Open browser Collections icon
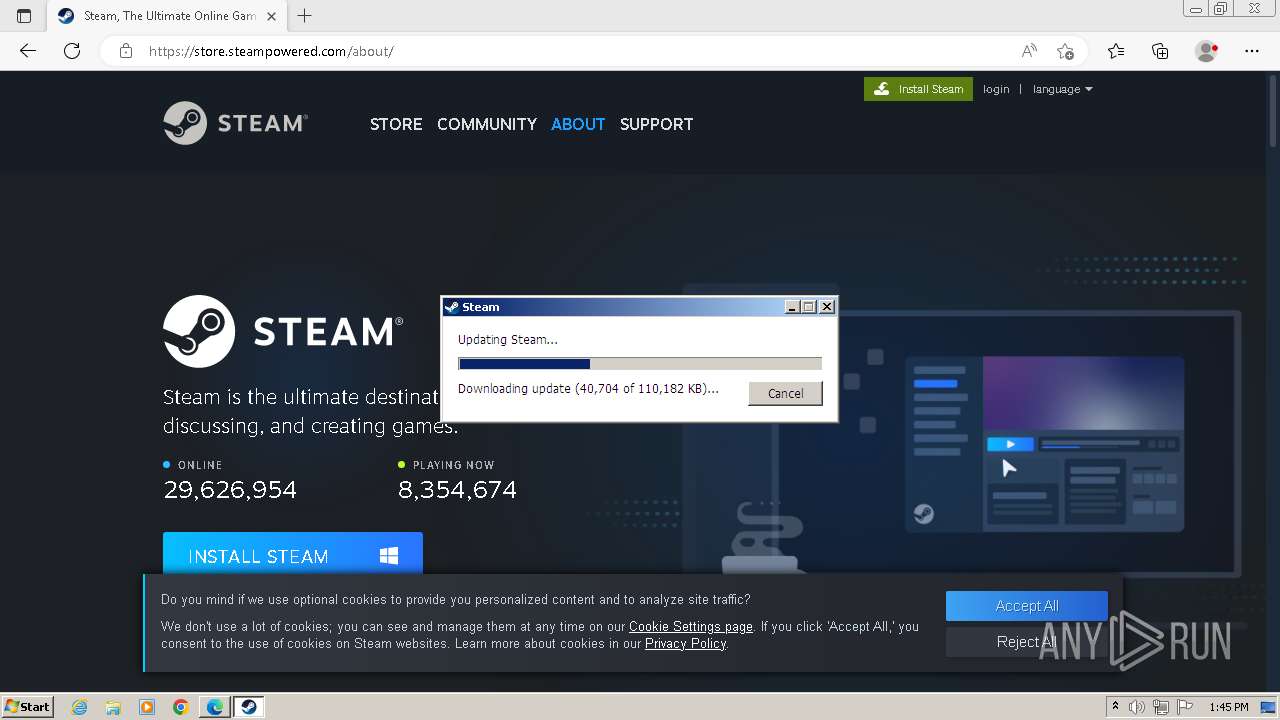 1160,51
